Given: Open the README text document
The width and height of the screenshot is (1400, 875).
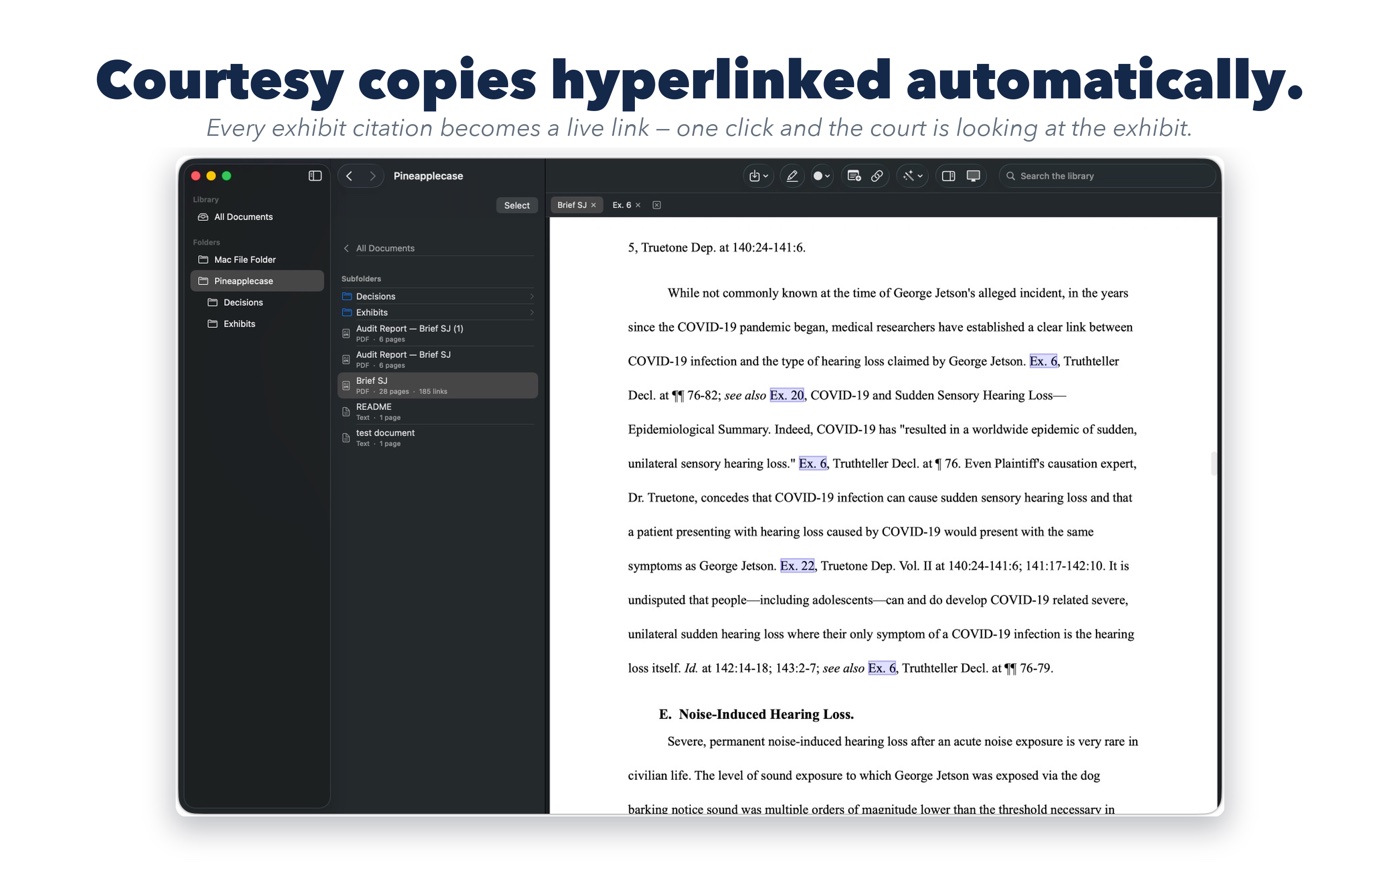Looking at the screenshot, I should [x=438, y=411].
